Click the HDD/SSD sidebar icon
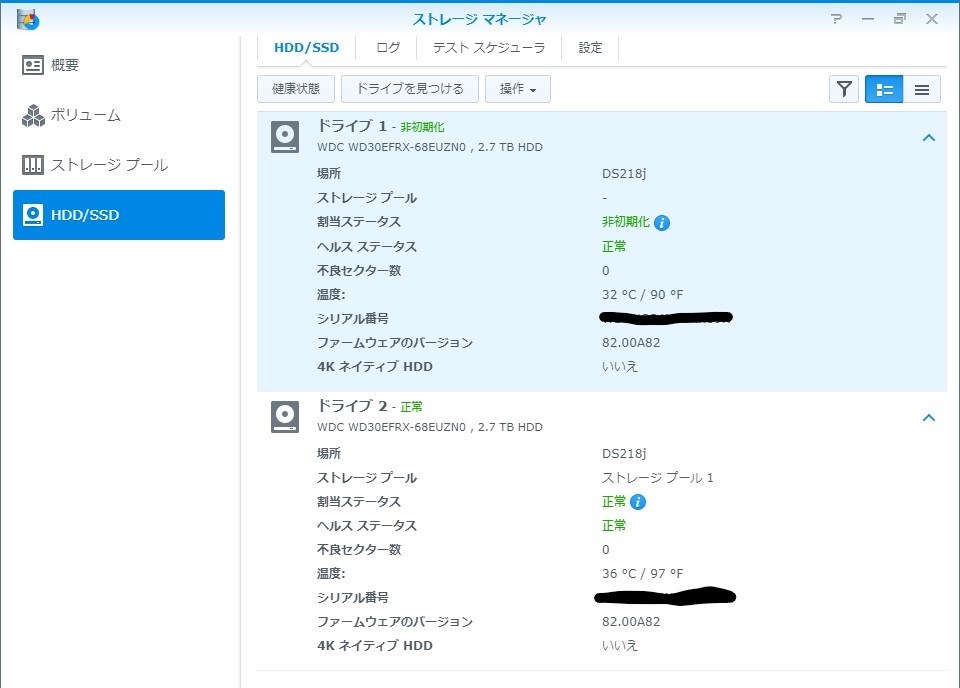The width and height of the screenshot is (960, 688). pos(35,215)
